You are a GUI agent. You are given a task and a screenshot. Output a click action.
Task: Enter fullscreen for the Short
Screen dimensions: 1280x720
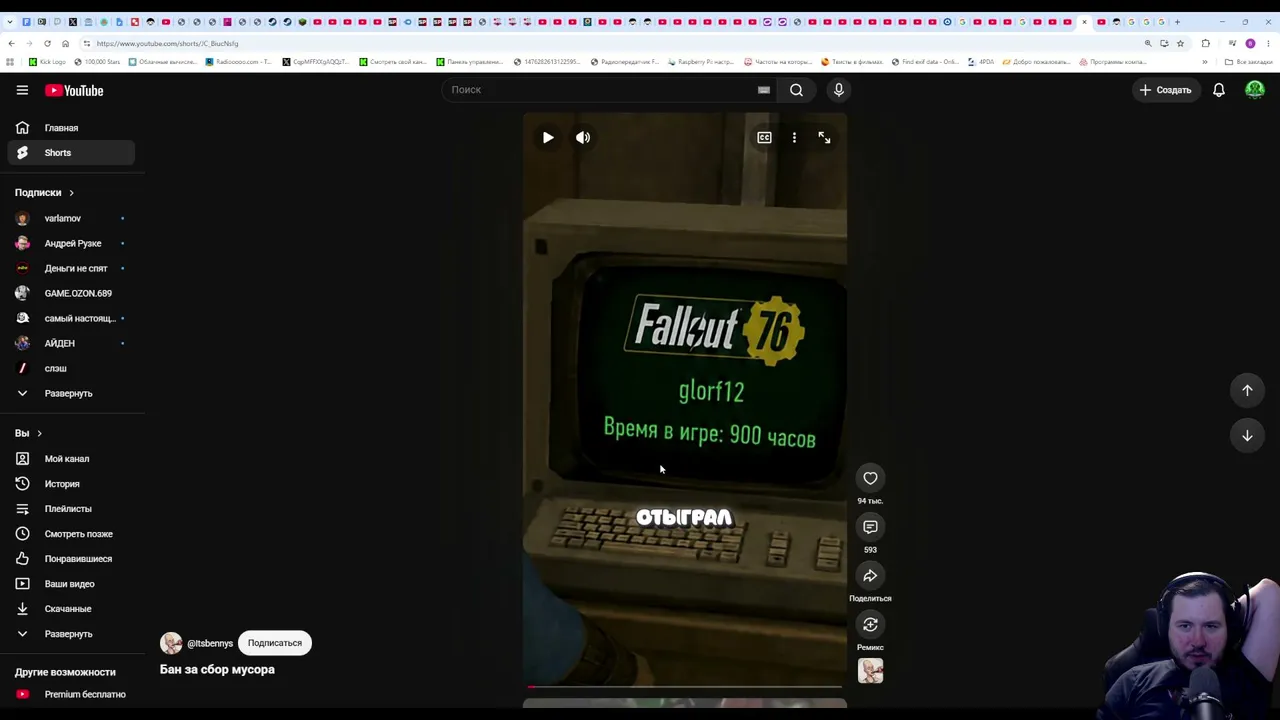coord(824,137)
